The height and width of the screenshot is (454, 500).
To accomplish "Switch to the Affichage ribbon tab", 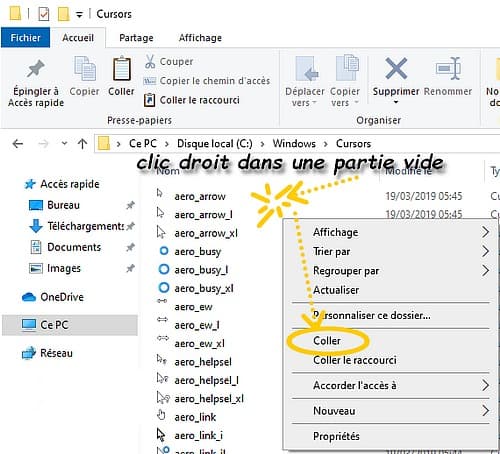I will tap(200, 38).
